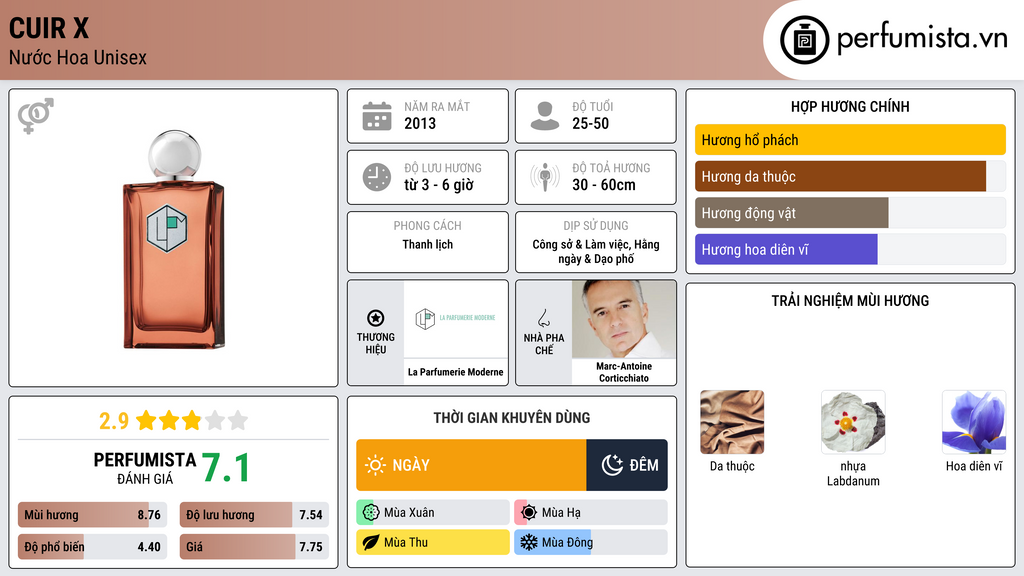Click the THỜI GIAN KHUYÊN DÙNG heading
This screenshot has width=1024, height=576.
point(511,418)
